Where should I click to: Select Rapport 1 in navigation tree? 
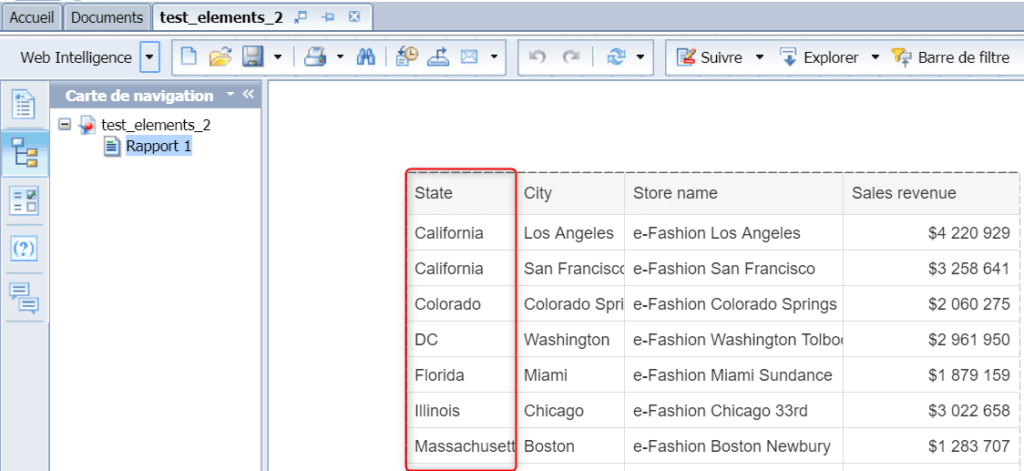[158, 147]
